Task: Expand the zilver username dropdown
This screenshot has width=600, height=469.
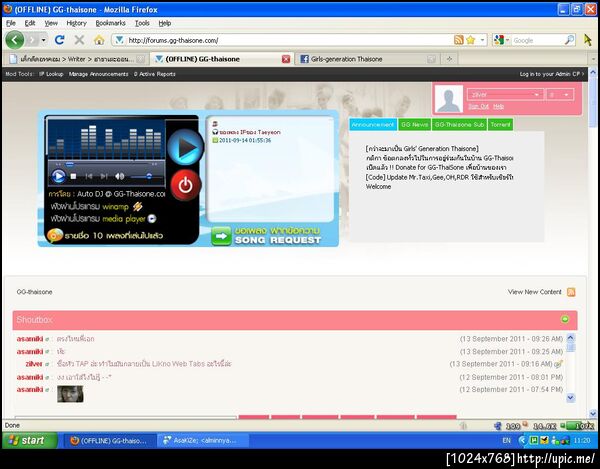Action: 505,94
